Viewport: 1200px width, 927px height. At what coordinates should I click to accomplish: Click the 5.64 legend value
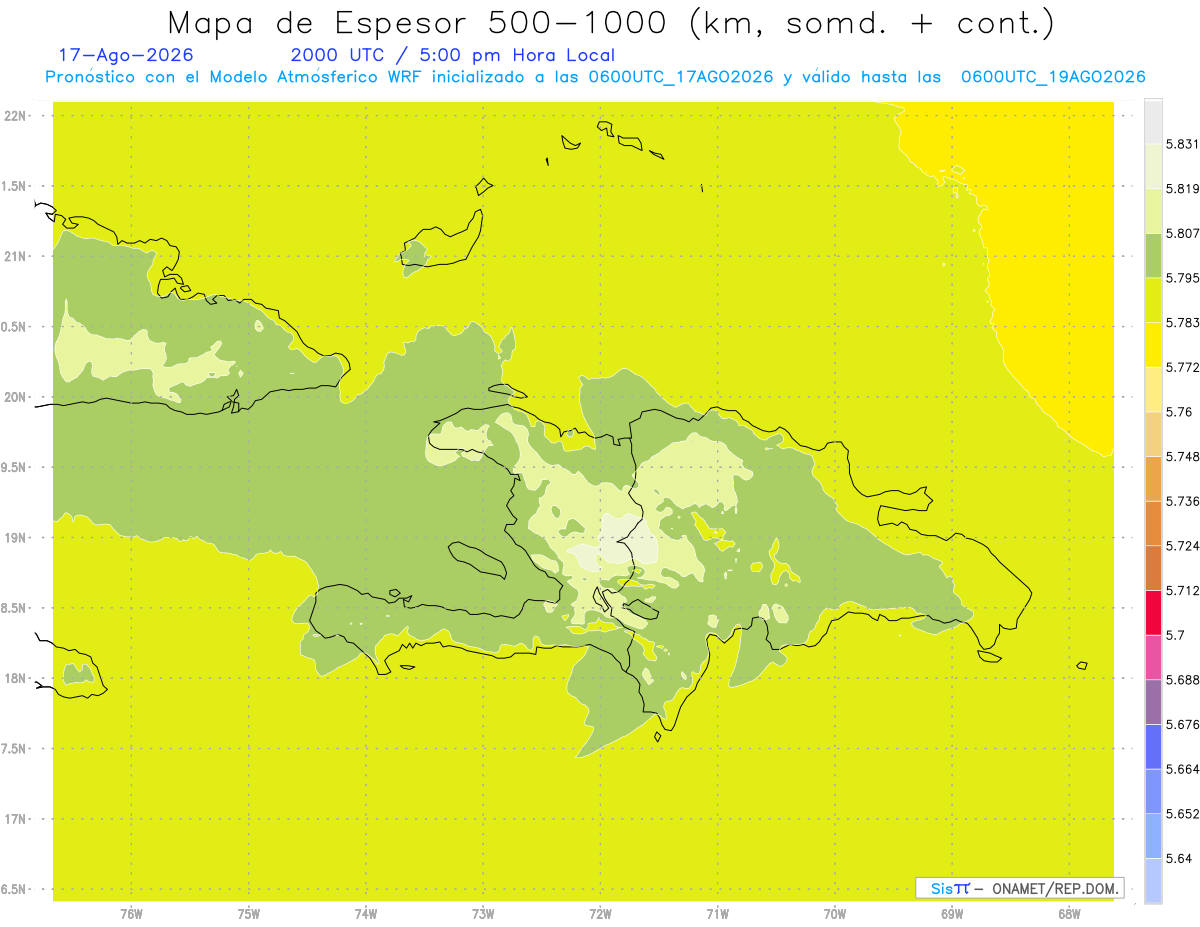pos(1179,858)
